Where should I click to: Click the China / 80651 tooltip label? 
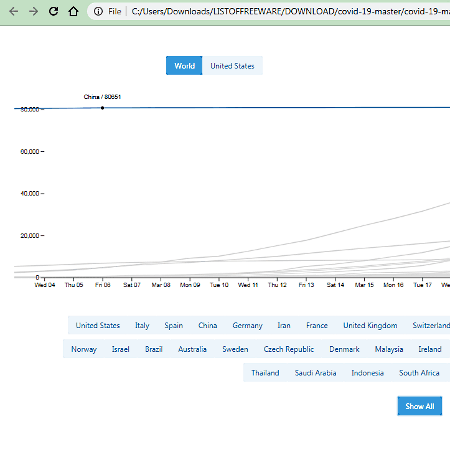pyautogui.click(x=102, y=97)
